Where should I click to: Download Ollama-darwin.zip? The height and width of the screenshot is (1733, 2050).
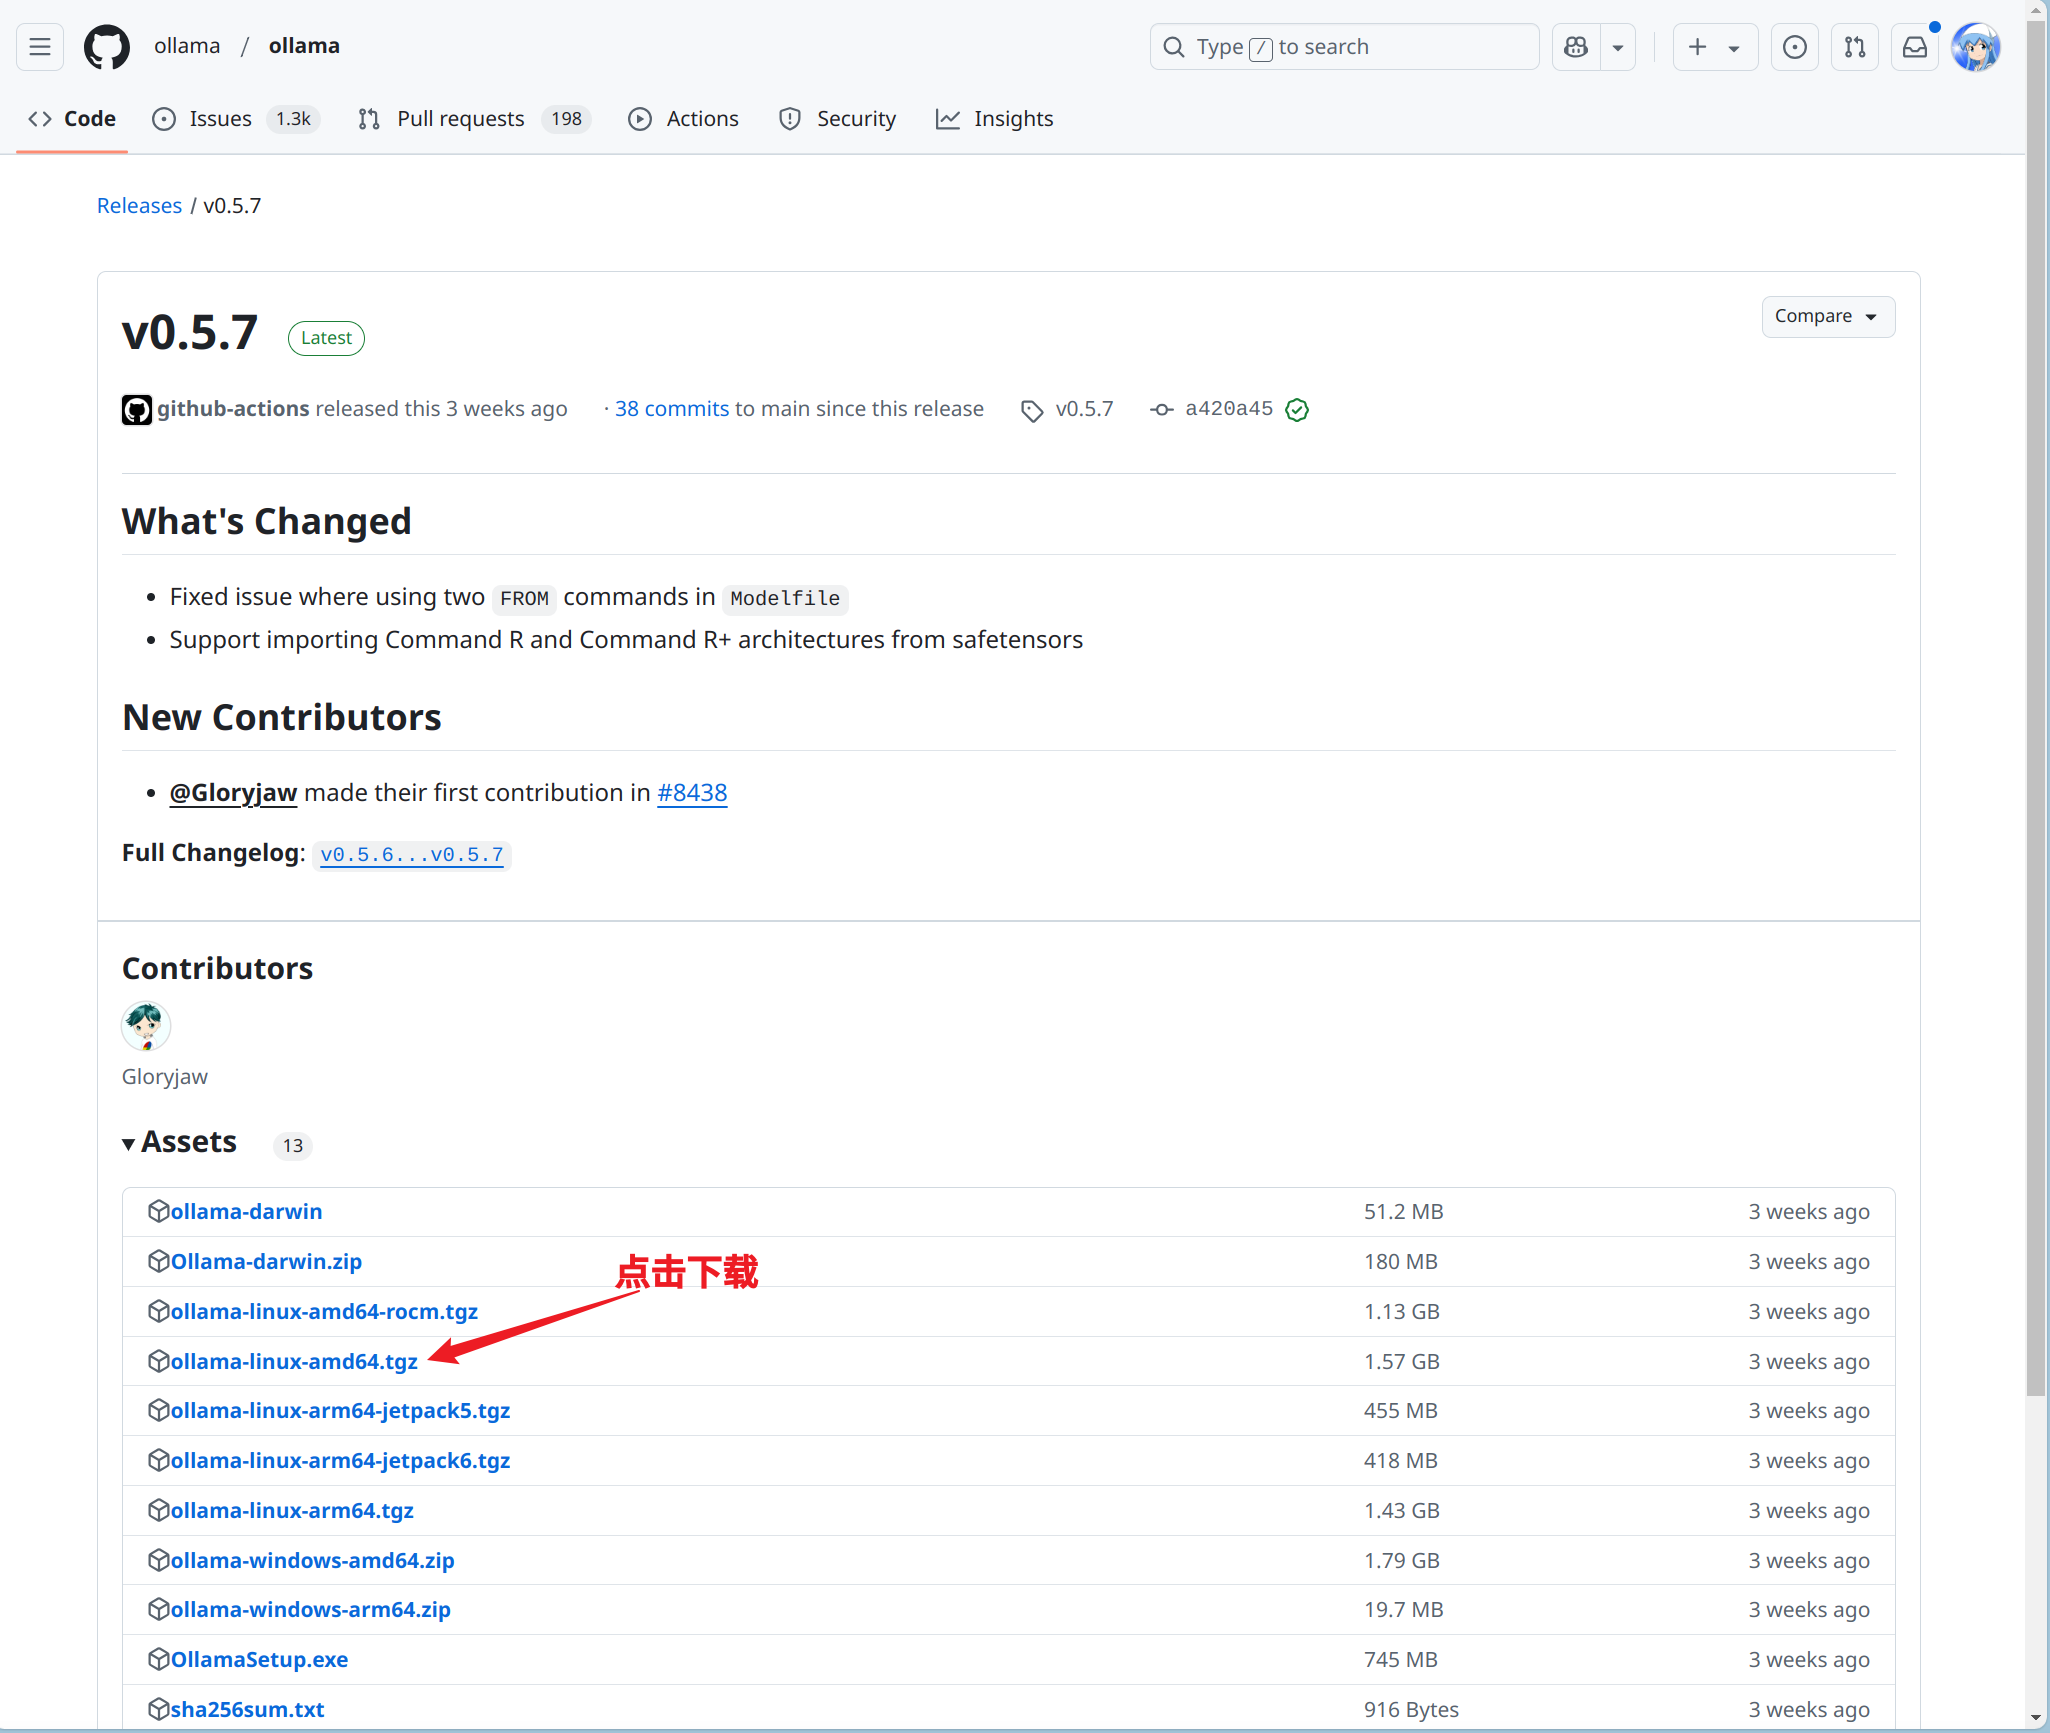[x=266, y=1262]
